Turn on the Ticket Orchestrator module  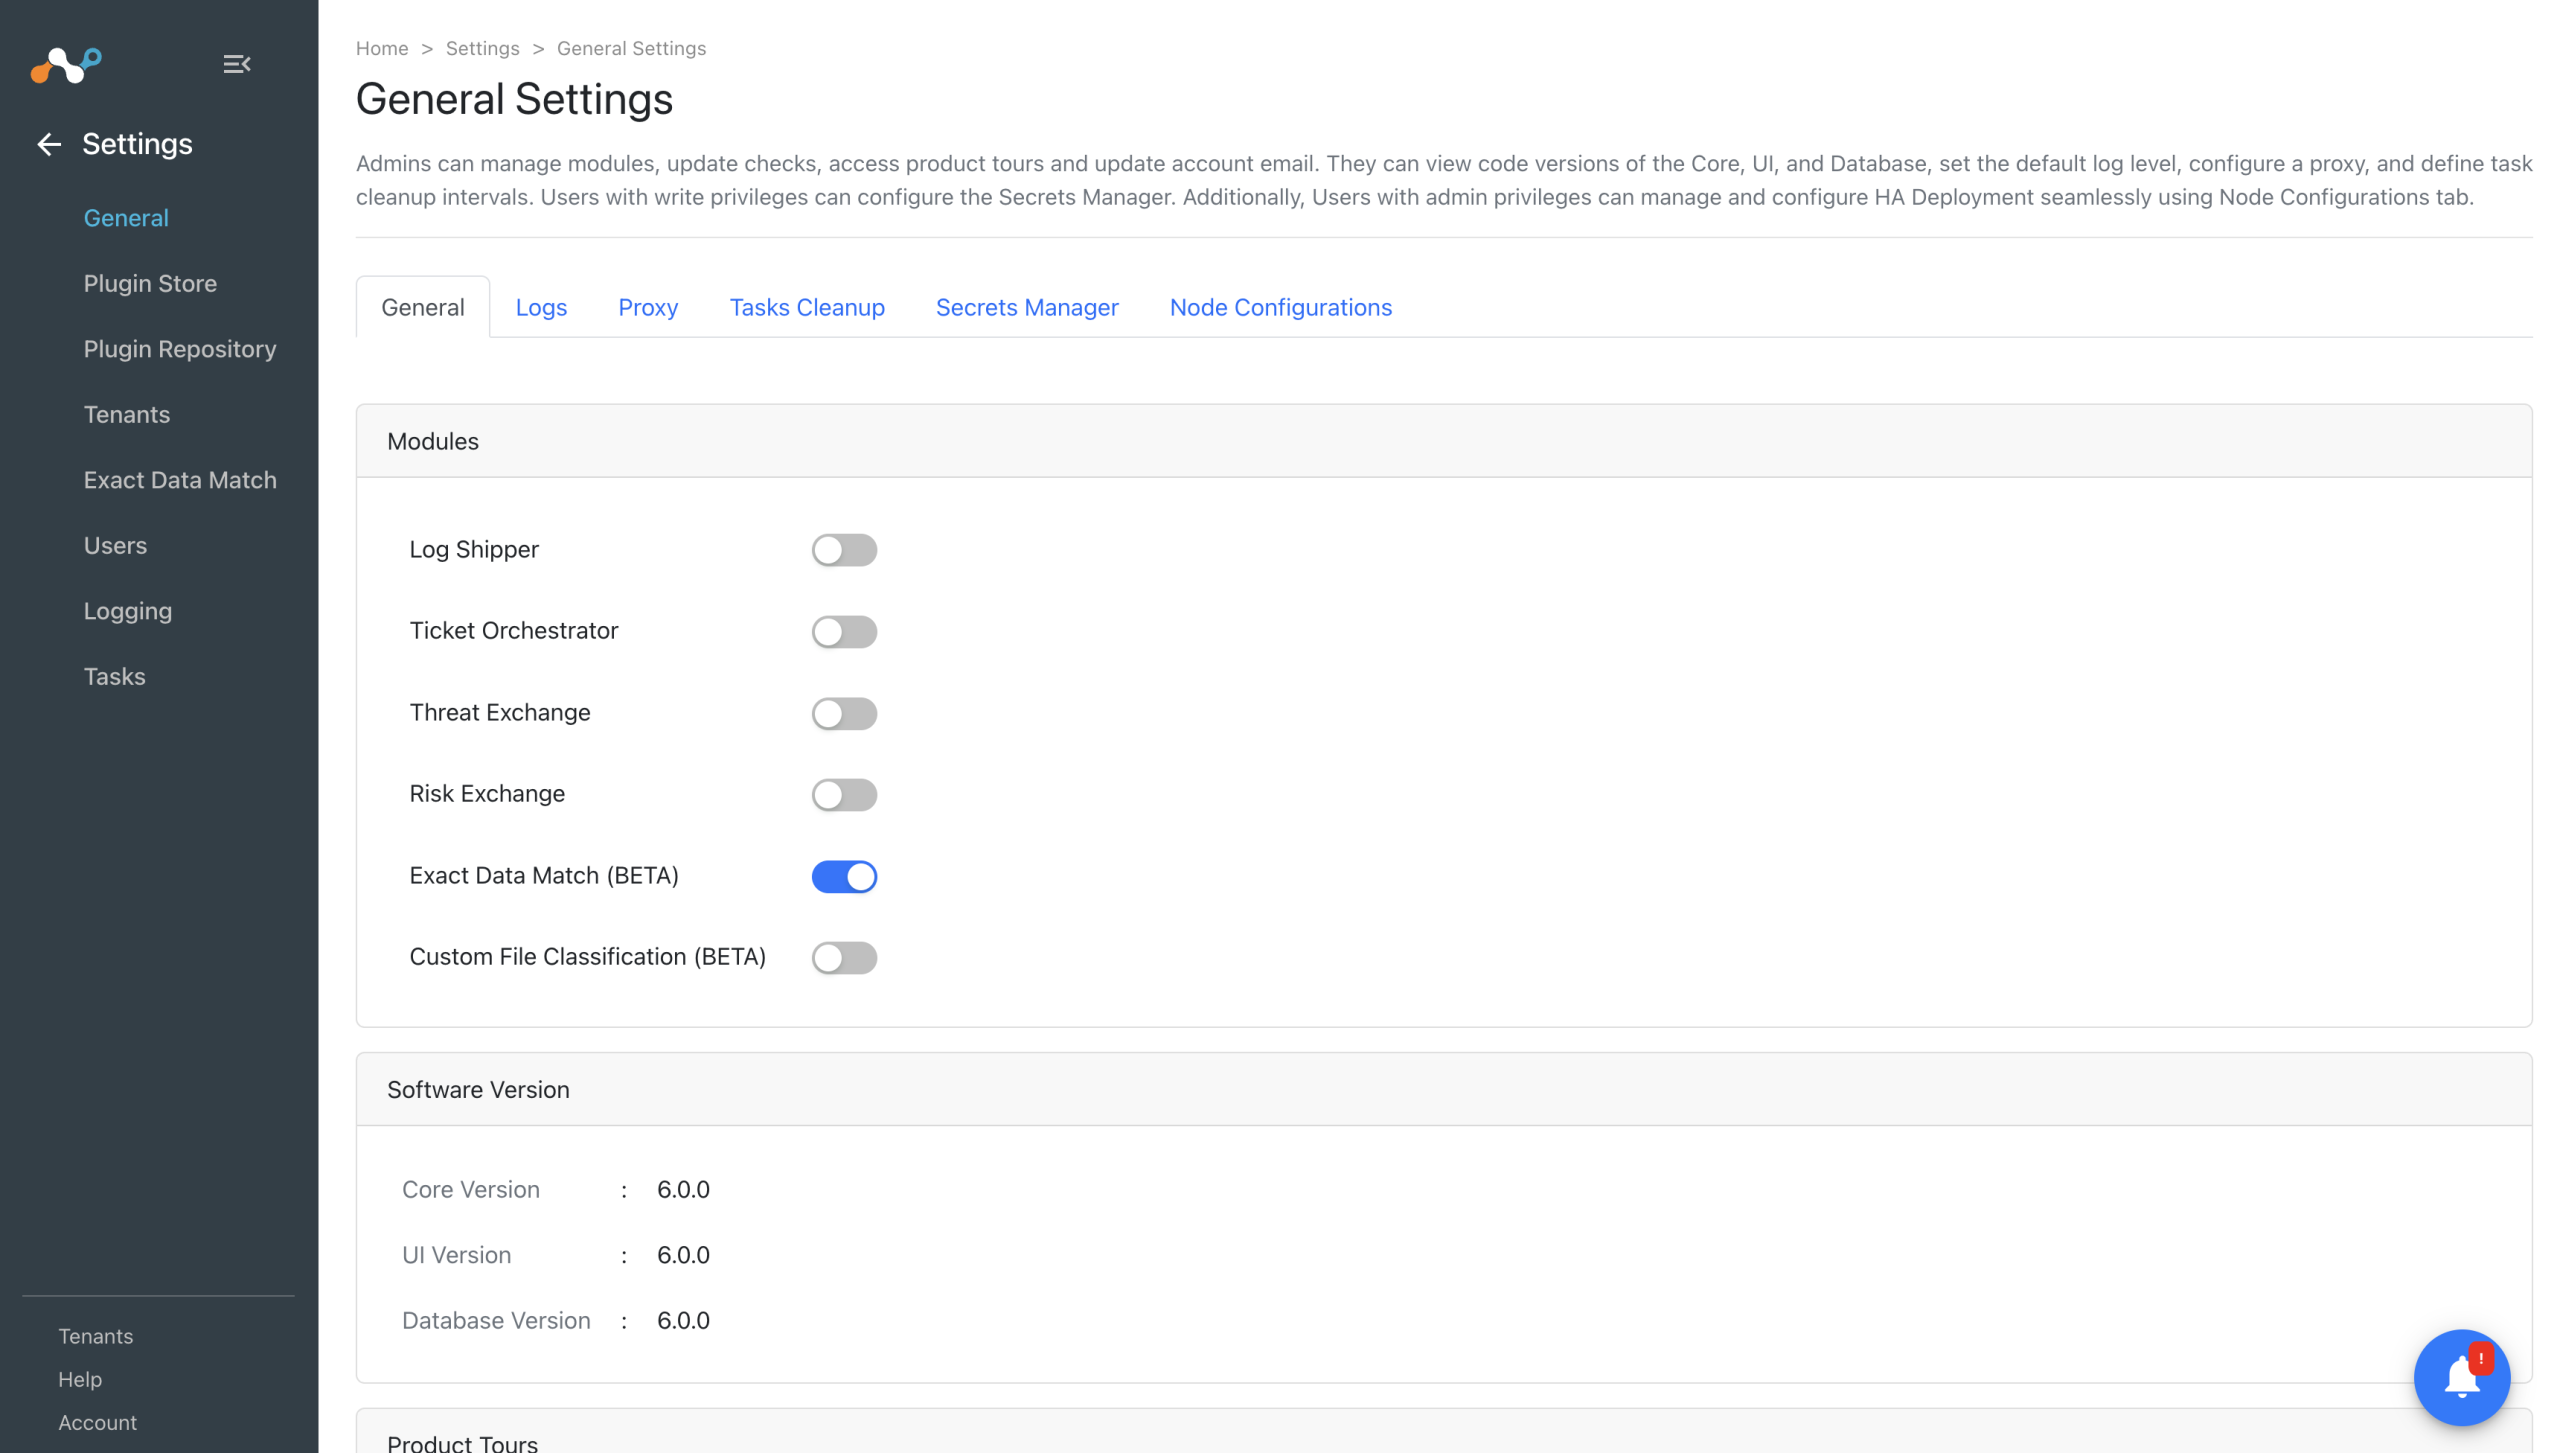pyautogui.click(x=844, y=632)
